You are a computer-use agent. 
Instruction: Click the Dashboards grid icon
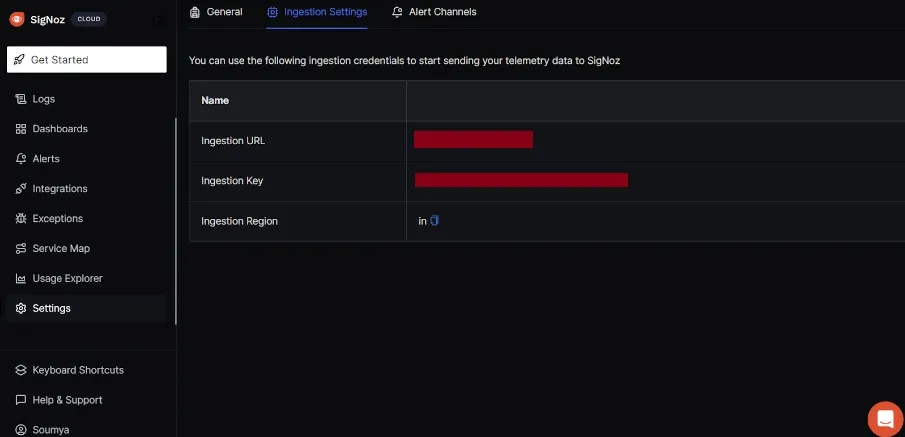tap(21, 129)
